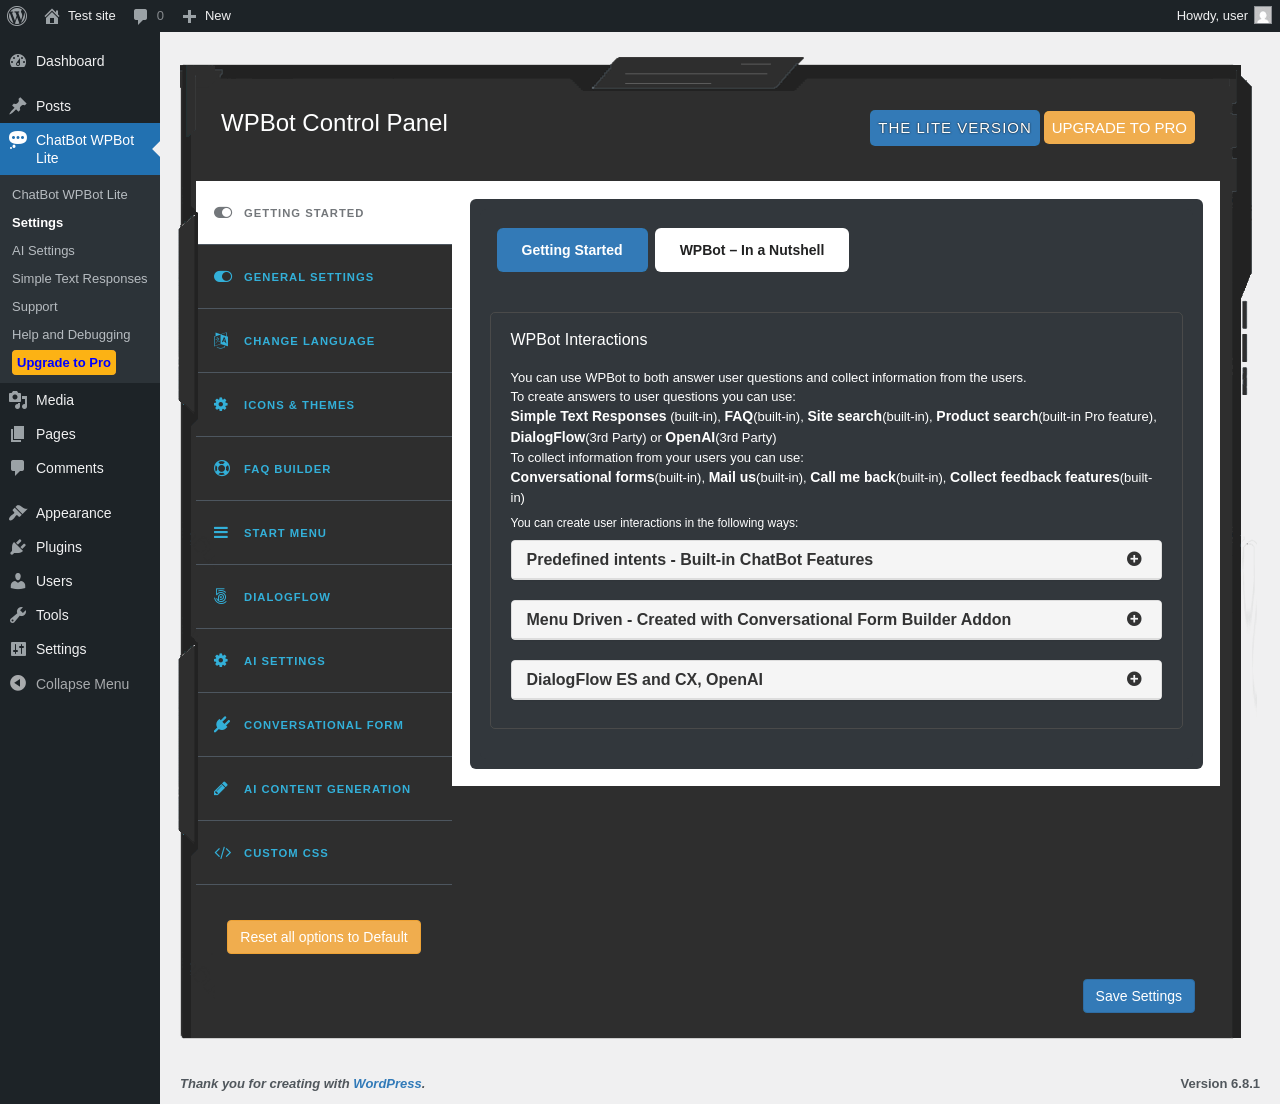Click the WPBot Interactions heading
Screen dimensions: 1280x1104
tap(579, 340)
